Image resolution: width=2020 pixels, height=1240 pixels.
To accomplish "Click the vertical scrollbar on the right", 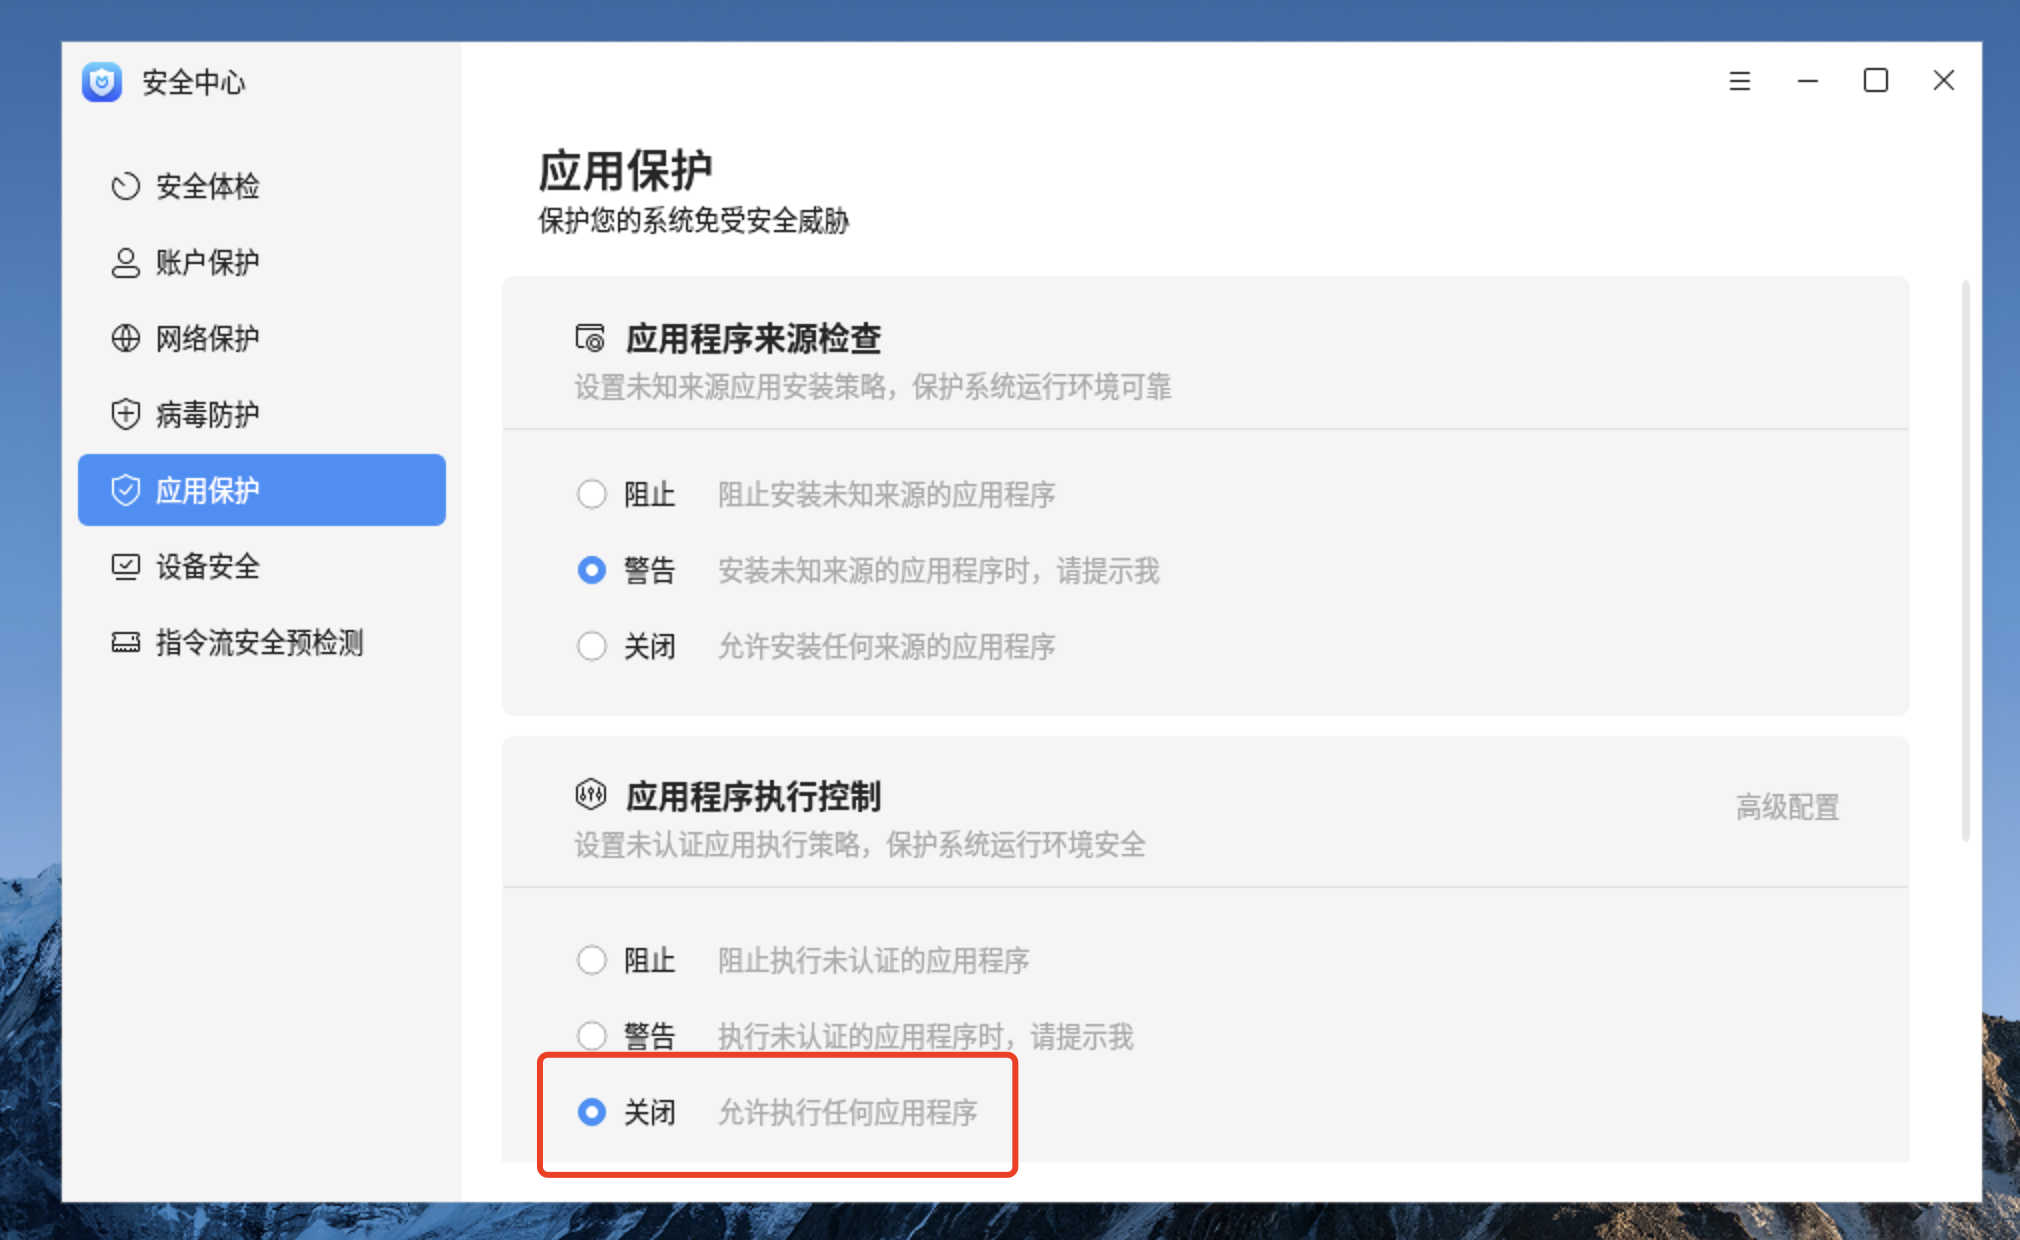I will pyautogui.click(x=1965, y=560).
